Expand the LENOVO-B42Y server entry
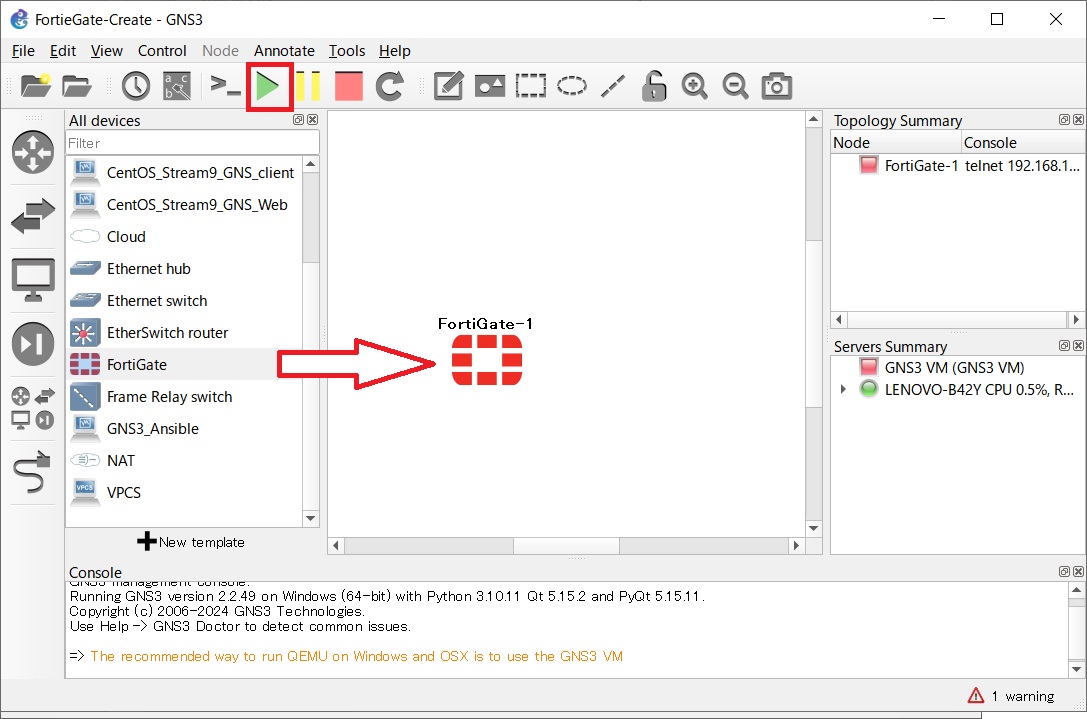 click(843, 389)
